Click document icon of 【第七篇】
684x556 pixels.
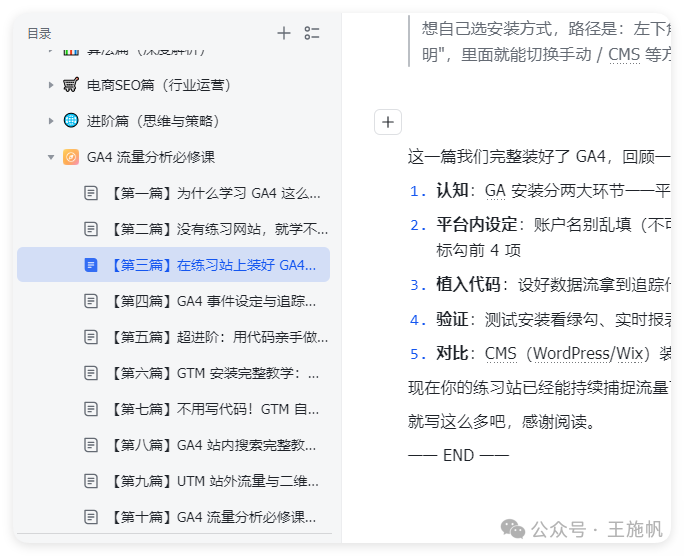coord(91,409)
